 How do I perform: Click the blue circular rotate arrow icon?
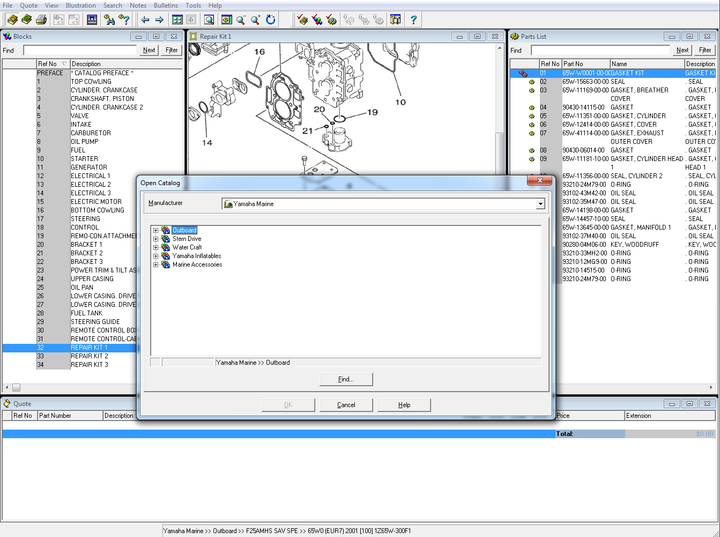coord(270,20)
